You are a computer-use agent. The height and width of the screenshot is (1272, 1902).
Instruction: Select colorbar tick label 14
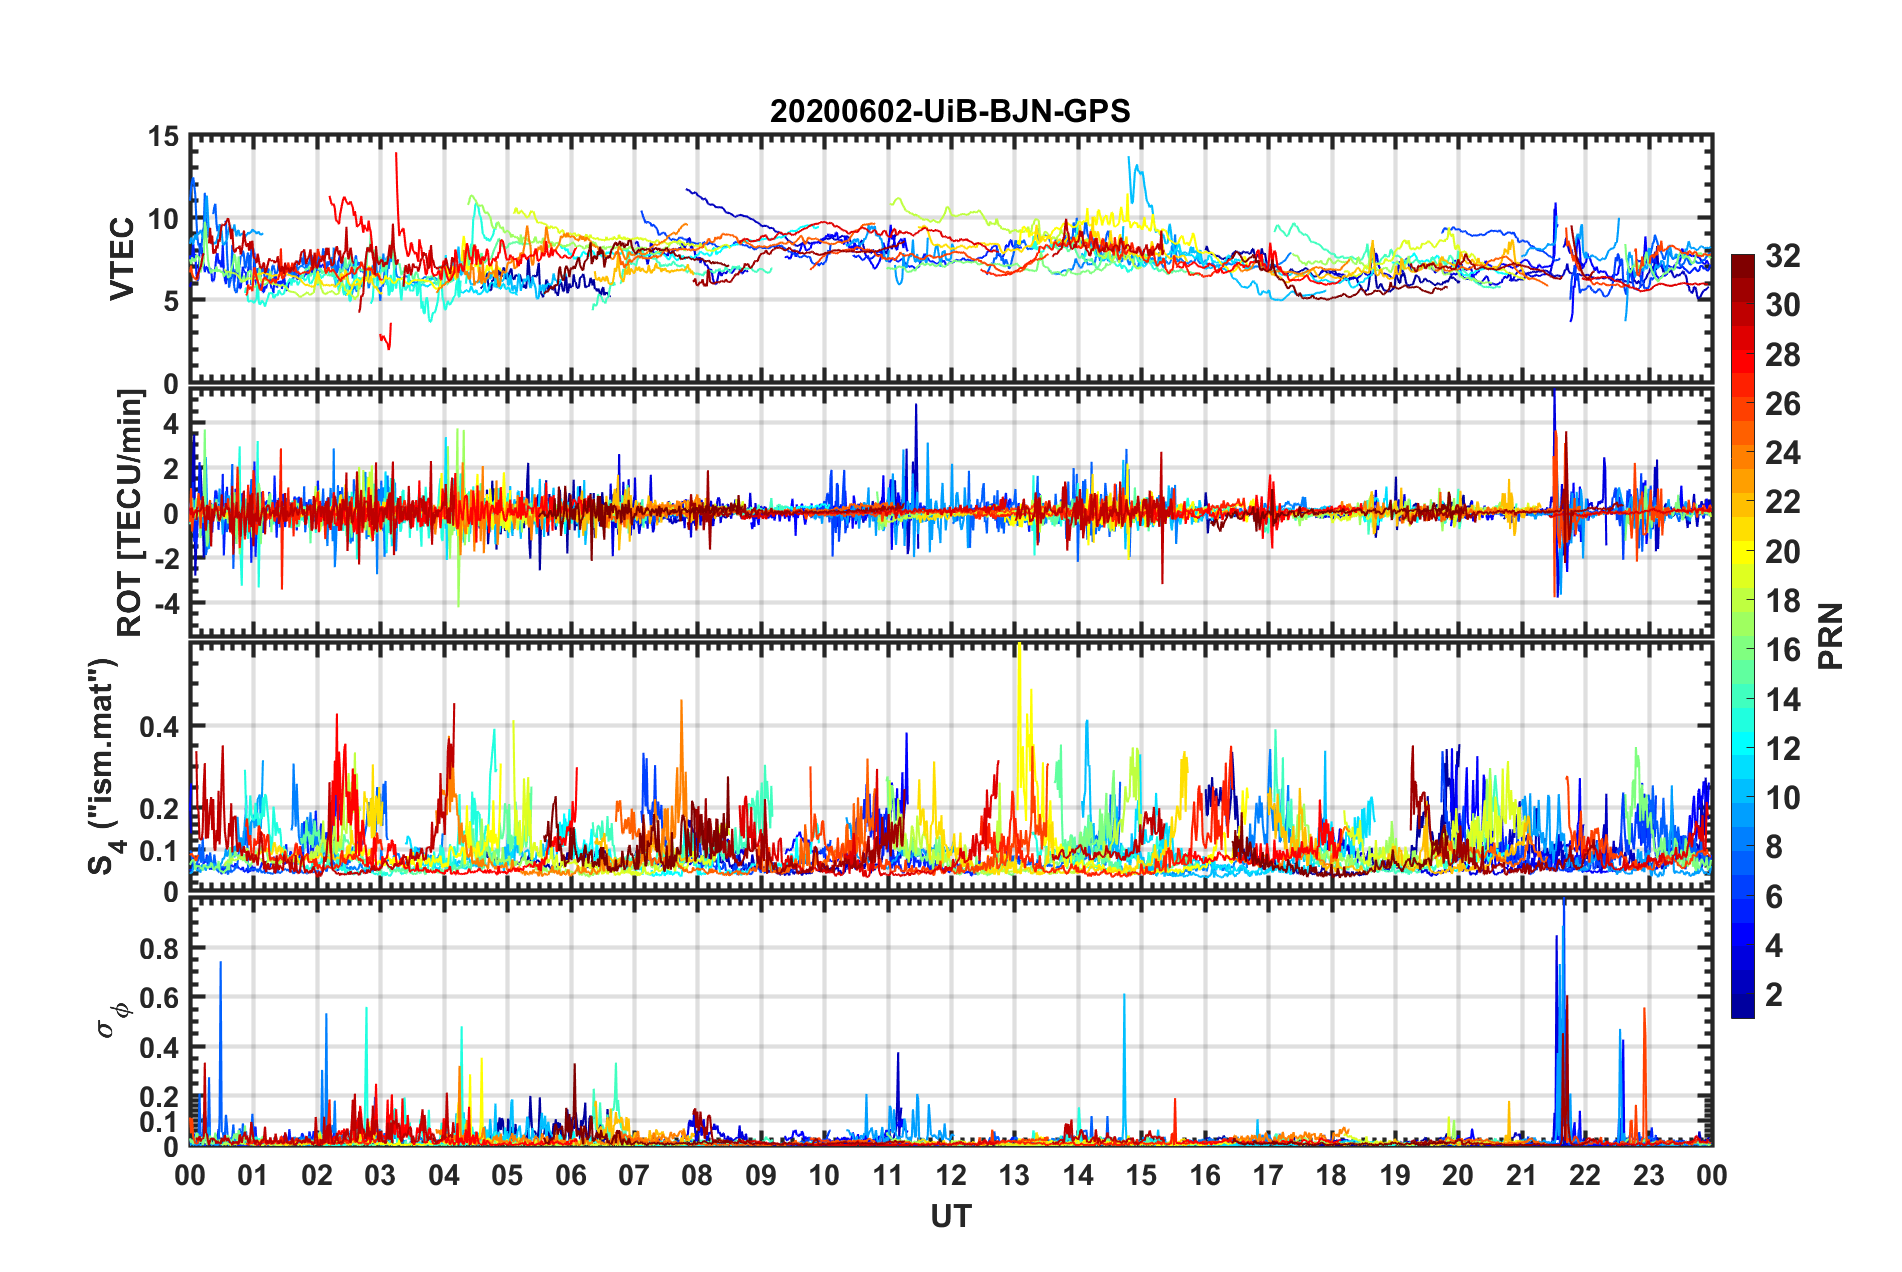click(x=1782, y=700)
